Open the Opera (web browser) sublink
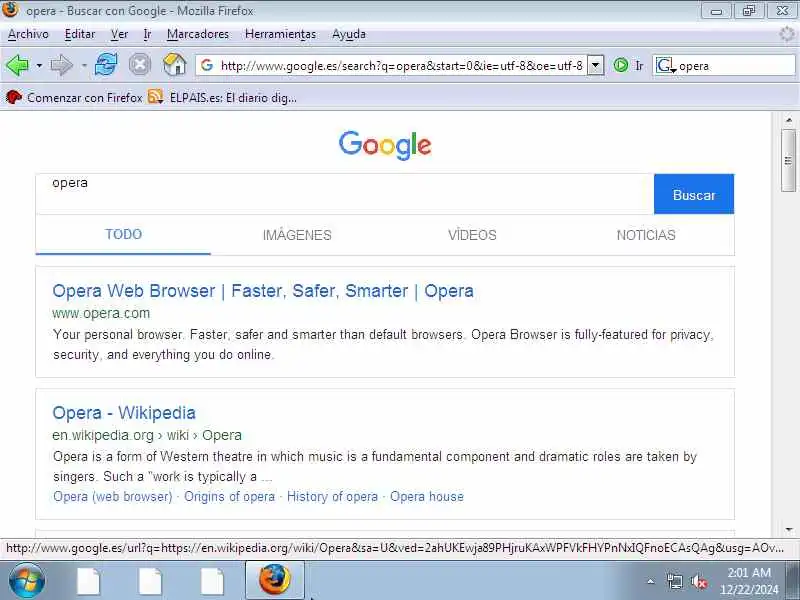 point(113,496)
